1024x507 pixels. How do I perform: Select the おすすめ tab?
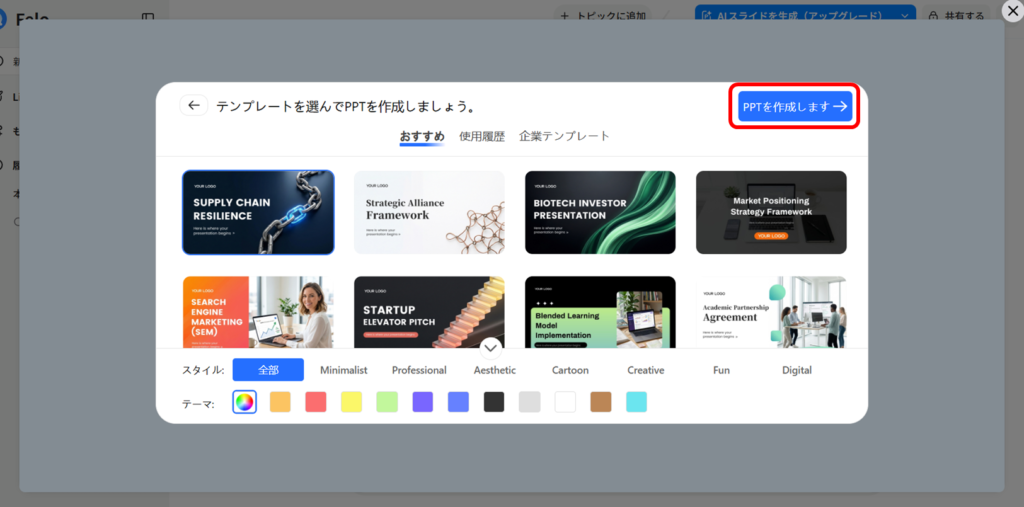(422, 136)
